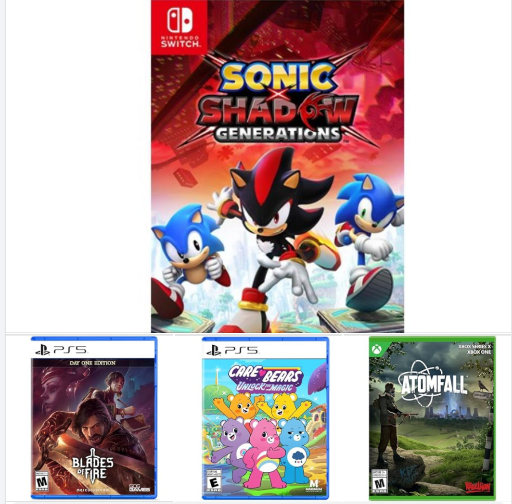Screen dimensions: 512x504
Task: Click the PS5 logo on Care Bears
Action: point(232,350)
